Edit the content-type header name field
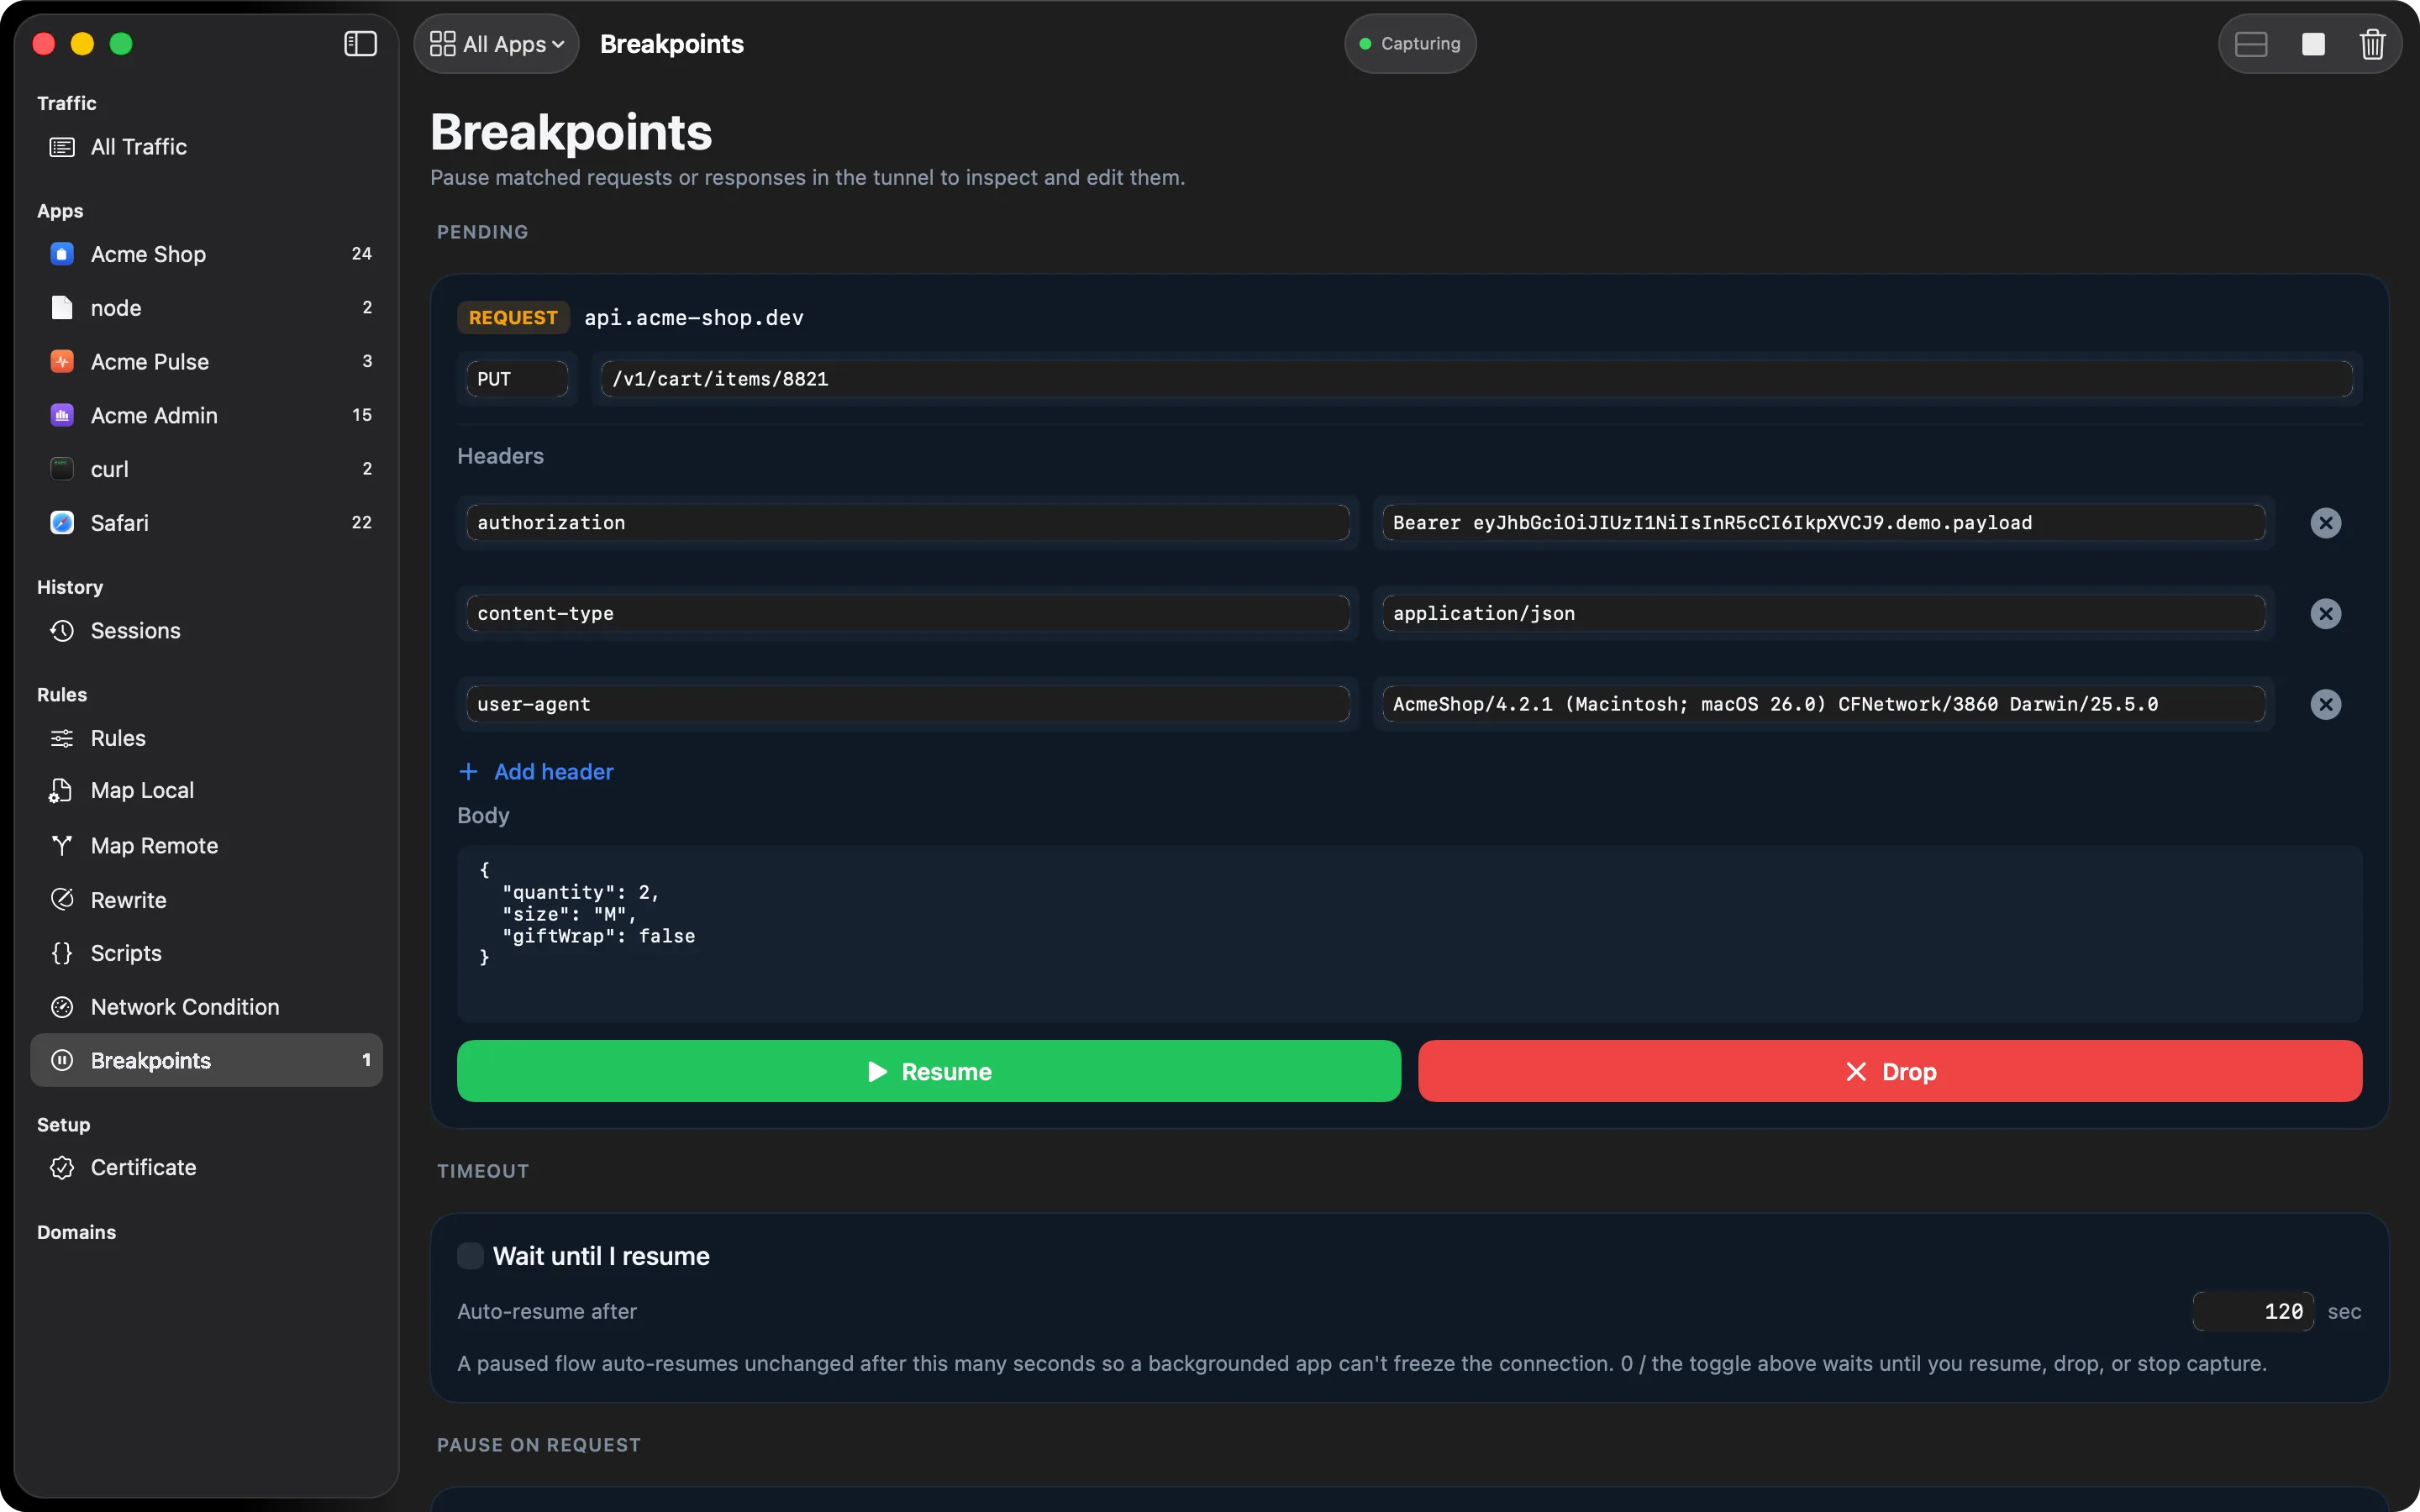Viewport: 2420px width, 1512px height. [908, 614]
